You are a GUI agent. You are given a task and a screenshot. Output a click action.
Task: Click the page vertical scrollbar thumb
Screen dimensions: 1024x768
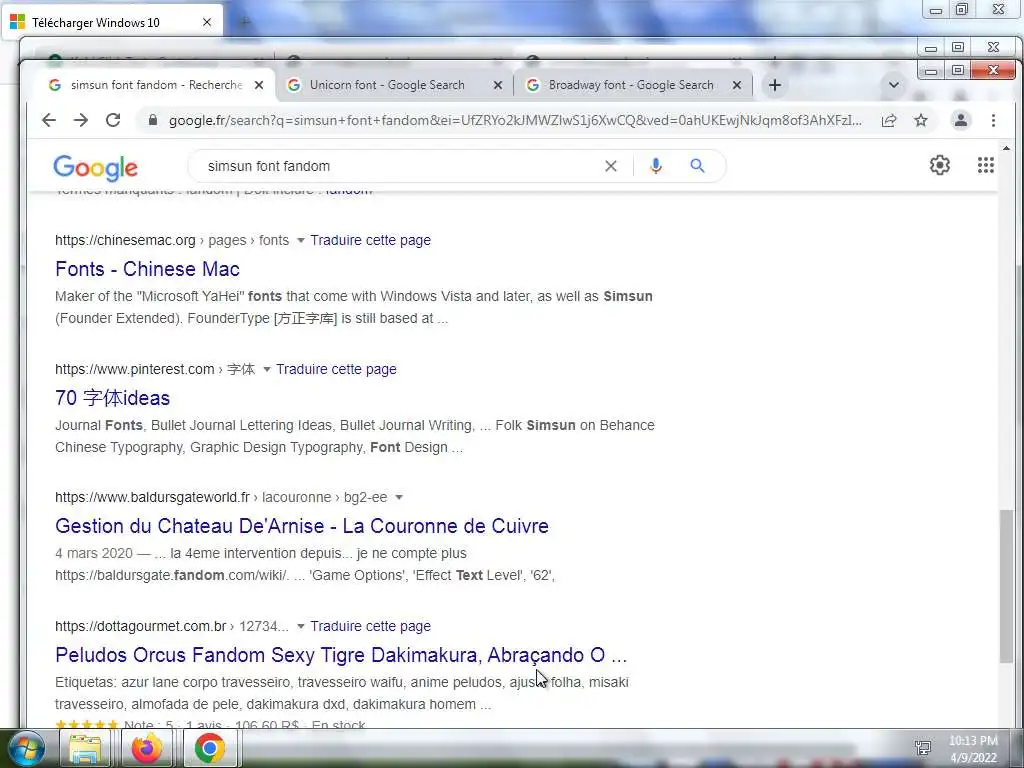pyautogui.click(x=1006, y=586)
